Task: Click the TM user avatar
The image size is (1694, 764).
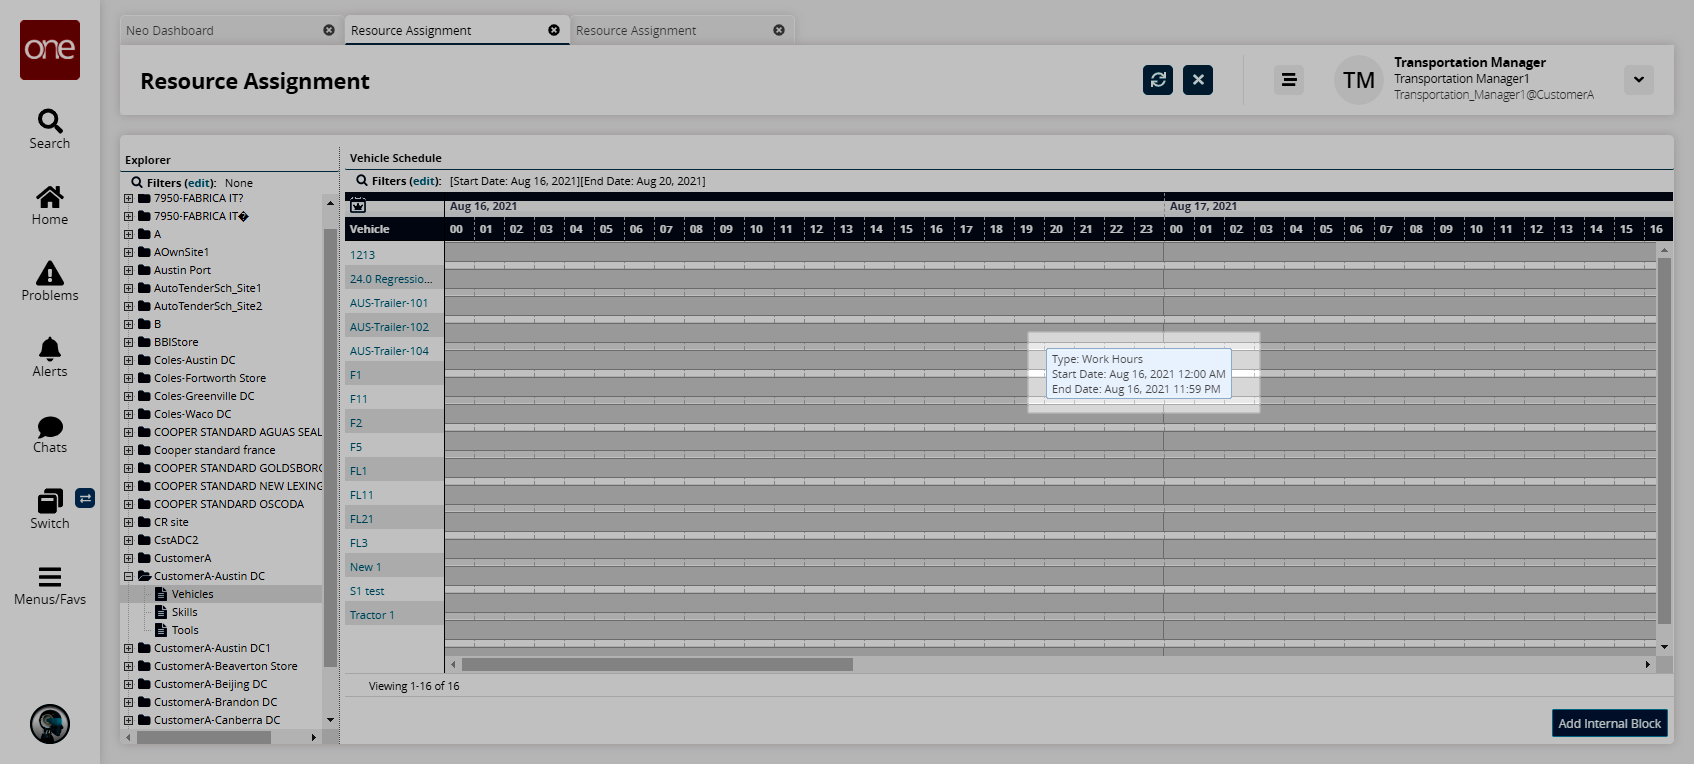Action: [x=1359, y=80]
